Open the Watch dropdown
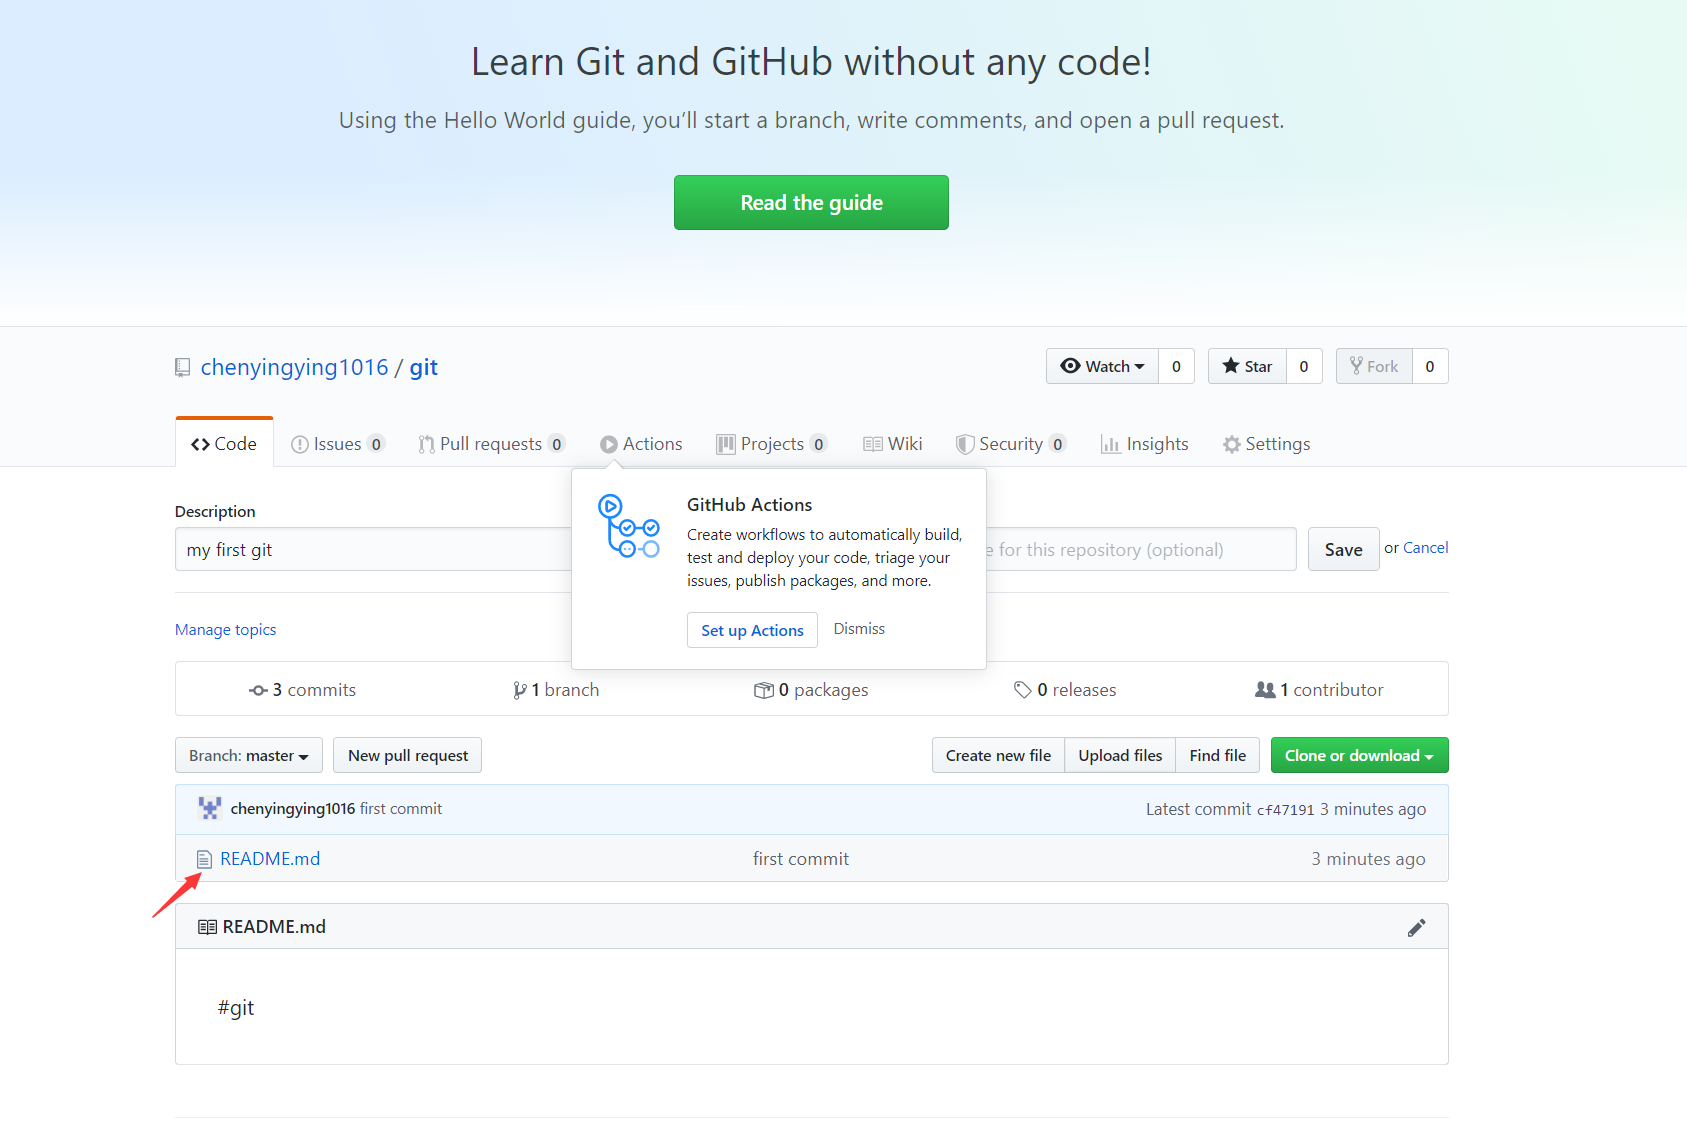 [x=1102, y=366]
